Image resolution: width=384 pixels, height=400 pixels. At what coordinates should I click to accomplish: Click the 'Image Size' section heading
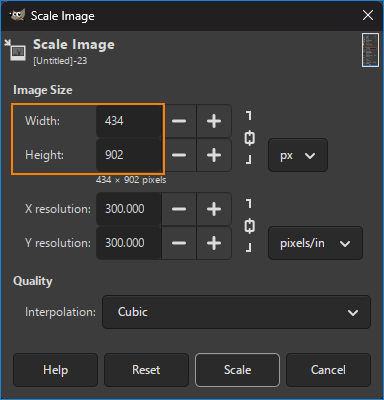[x=43, y=90]
